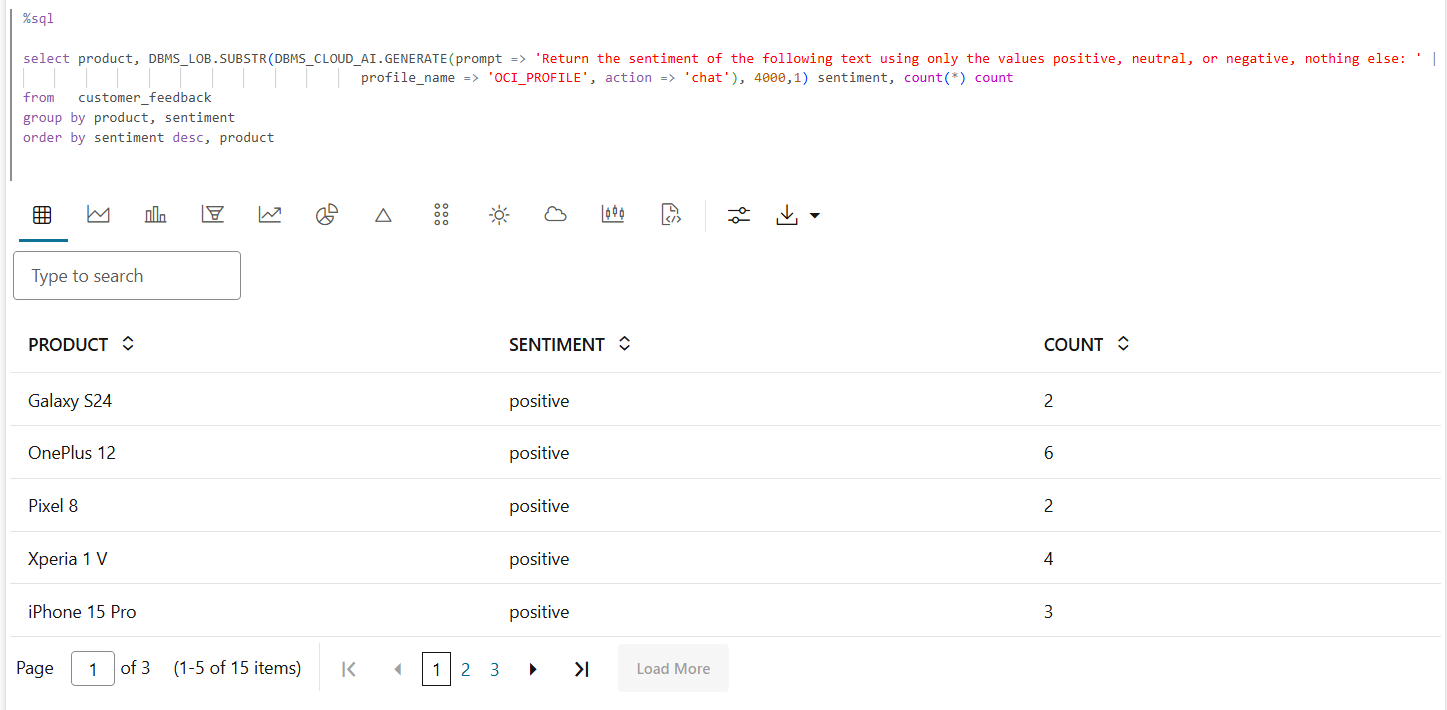Focus the Type to search field
The image size is (1447, 710).
click(127, 276)
